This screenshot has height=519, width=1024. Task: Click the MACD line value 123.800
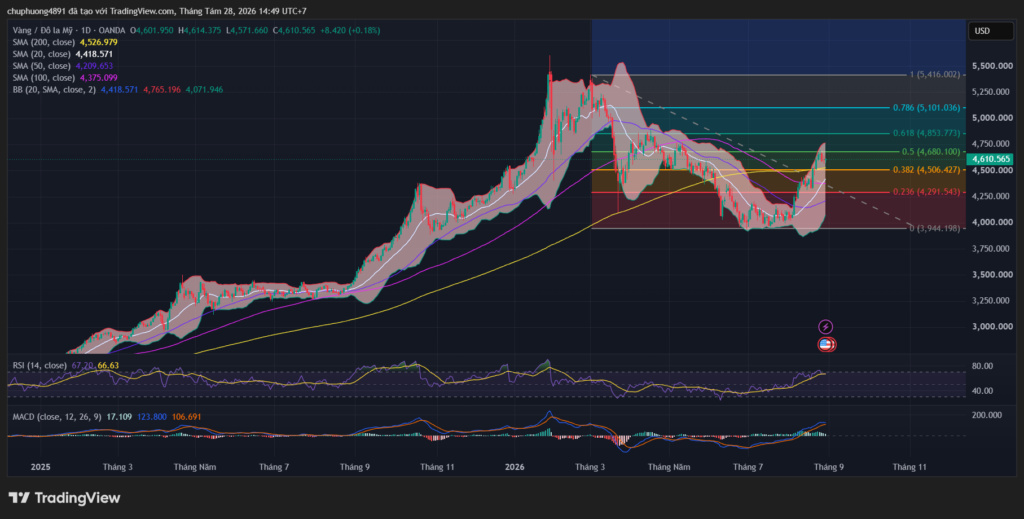(152, 417)
